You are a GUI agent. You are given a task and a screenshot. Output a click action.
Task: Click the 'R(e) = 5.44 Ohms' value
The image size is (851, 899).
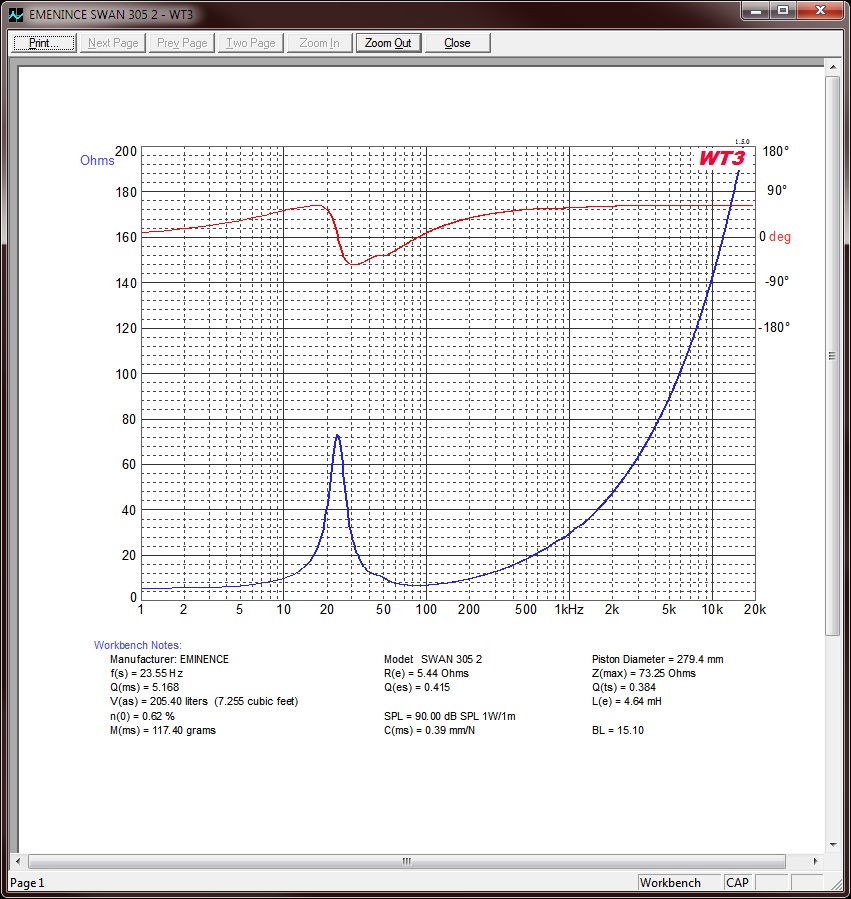pyautogui.click(x=427, y=673)
